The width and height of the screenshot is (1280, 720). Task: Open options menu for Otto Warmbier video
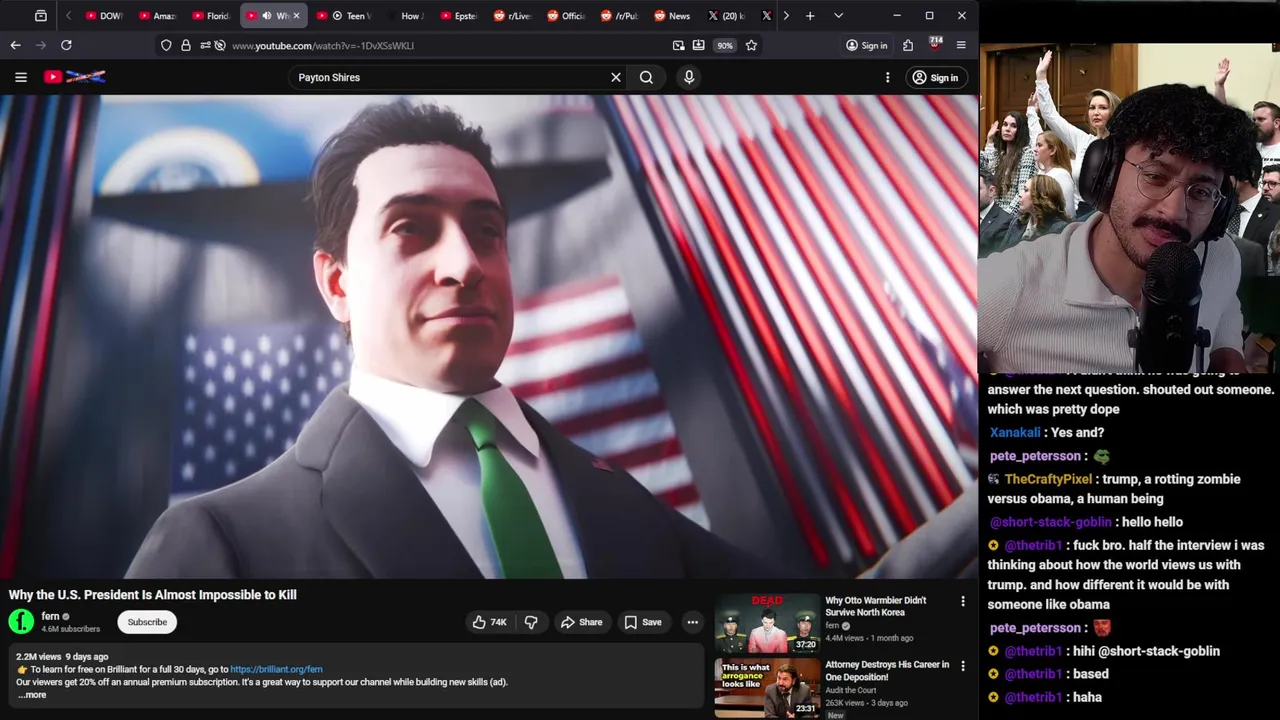(x=963, y=602)
